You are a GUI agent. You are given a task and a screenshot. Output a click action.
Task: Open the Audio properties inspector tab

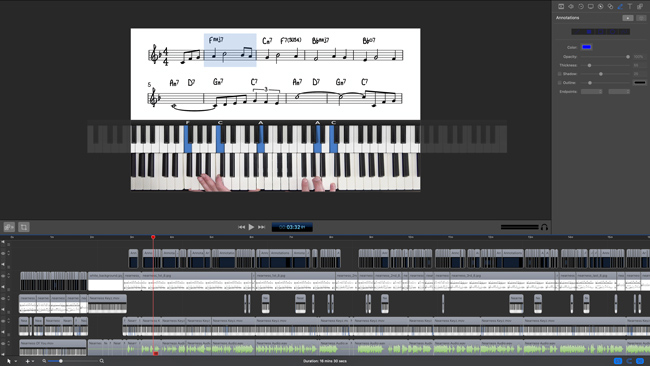click(571, 6)
